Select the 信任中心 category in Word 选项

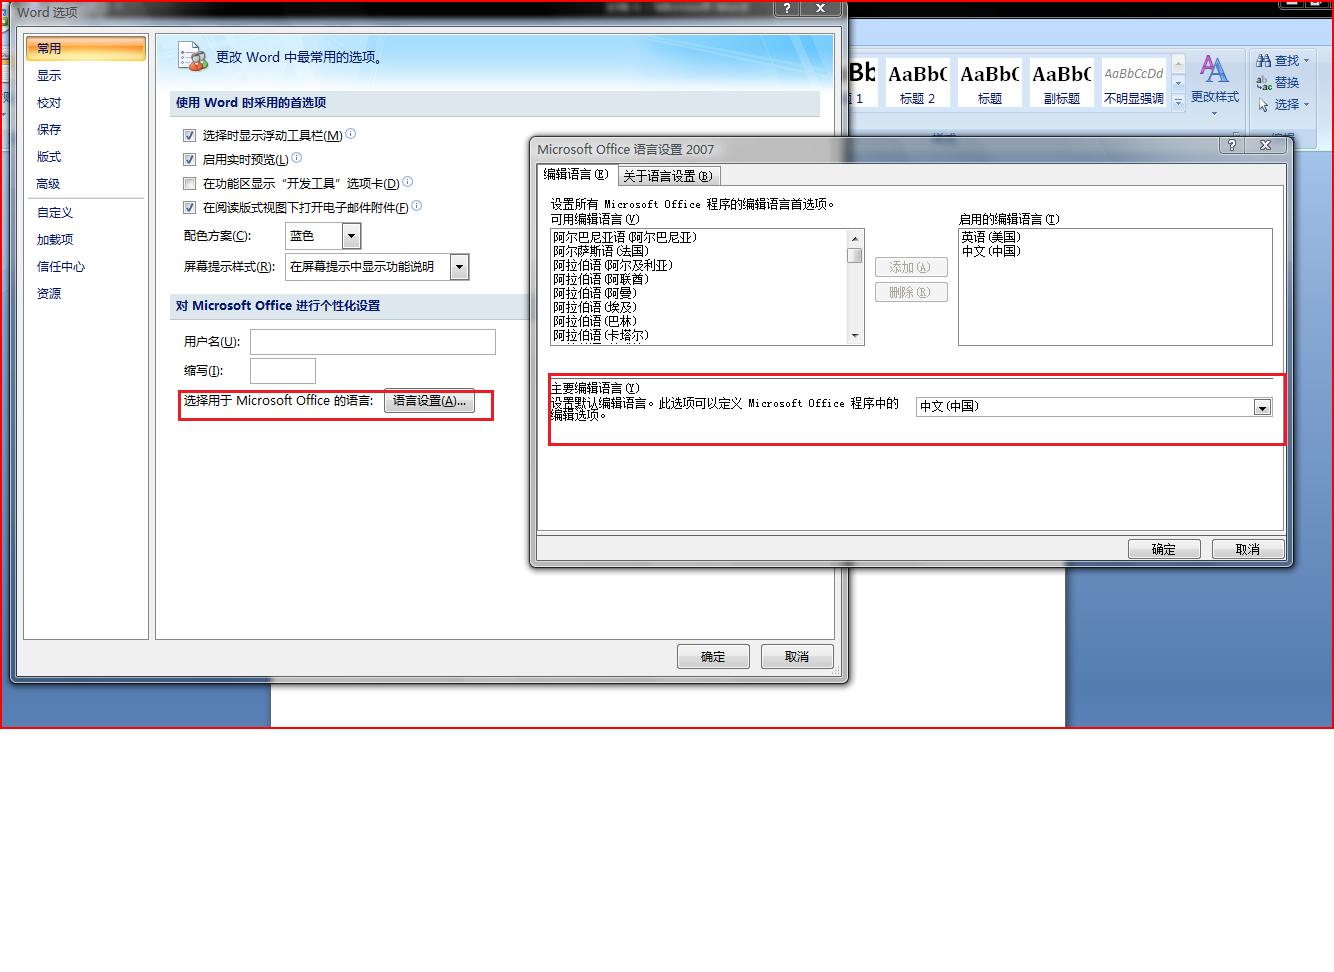pyautogui.click(x=86, y=266)
